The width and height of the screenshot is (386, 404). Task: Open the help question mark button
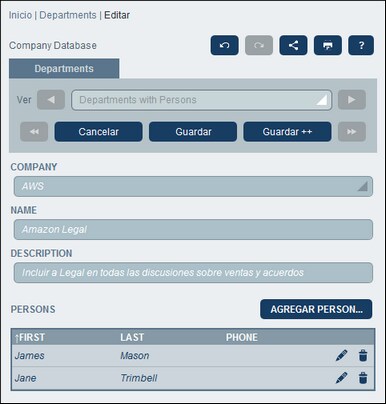click(x=361, y=45)
